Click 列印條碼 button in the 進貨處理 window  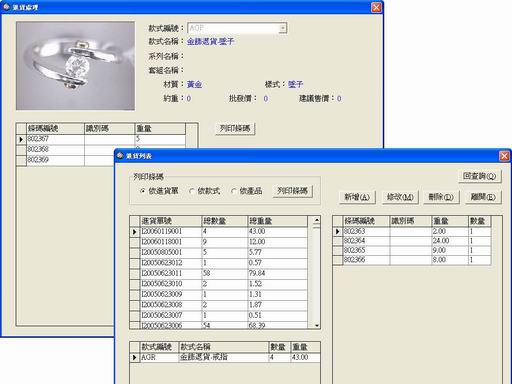[235, 128]
